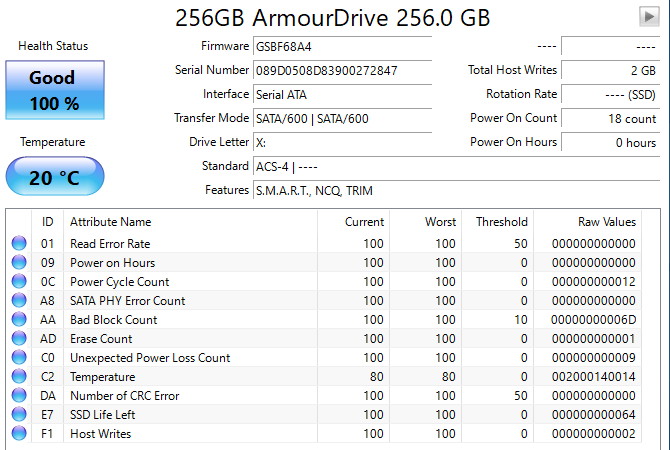Click the Good 100 % health status box

55,90
